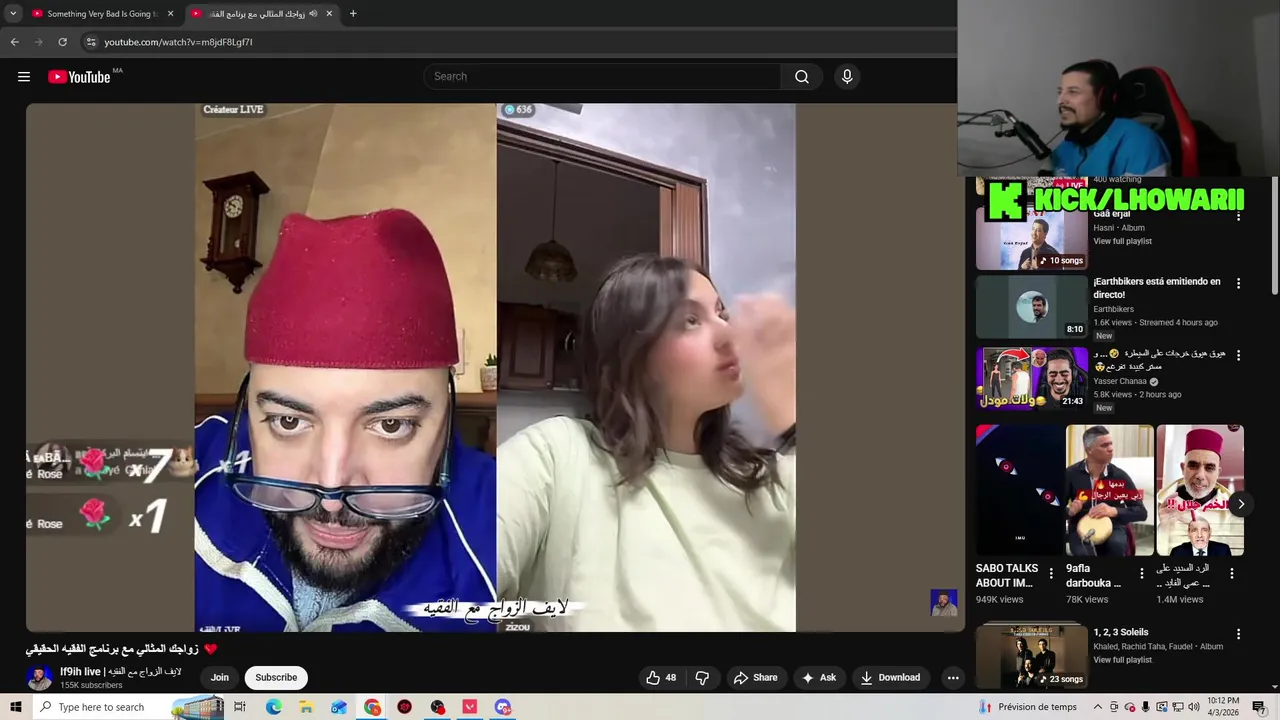Open Prévision de temps weather widget
The image size is (1280, 720).
pos(1028,707)
